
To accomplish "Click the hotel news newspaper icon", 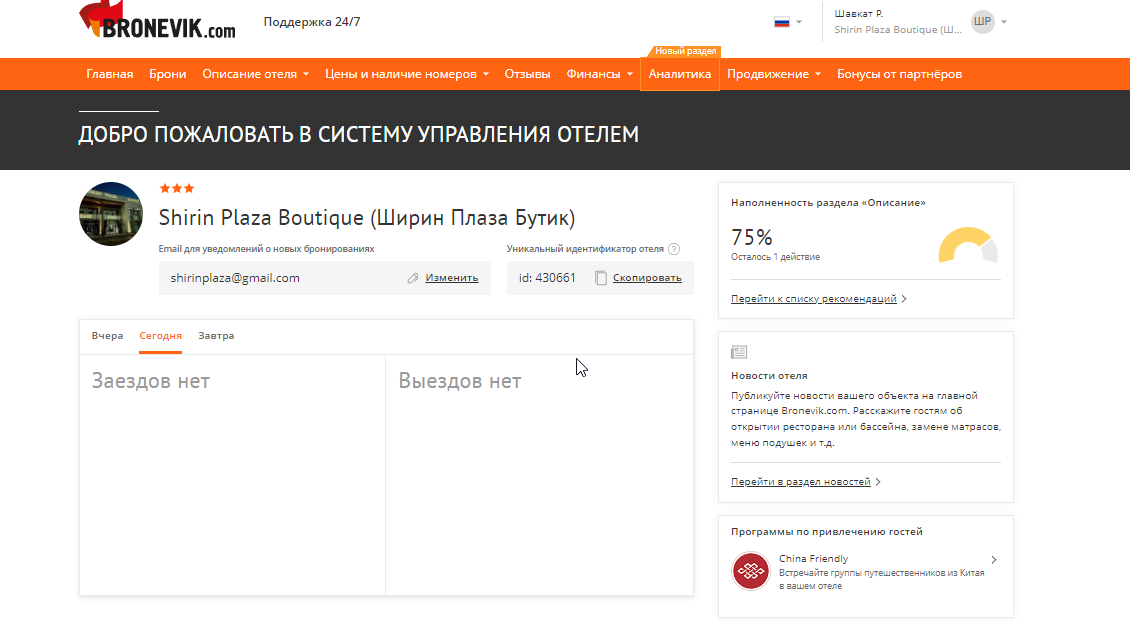I will pos(739,352).
